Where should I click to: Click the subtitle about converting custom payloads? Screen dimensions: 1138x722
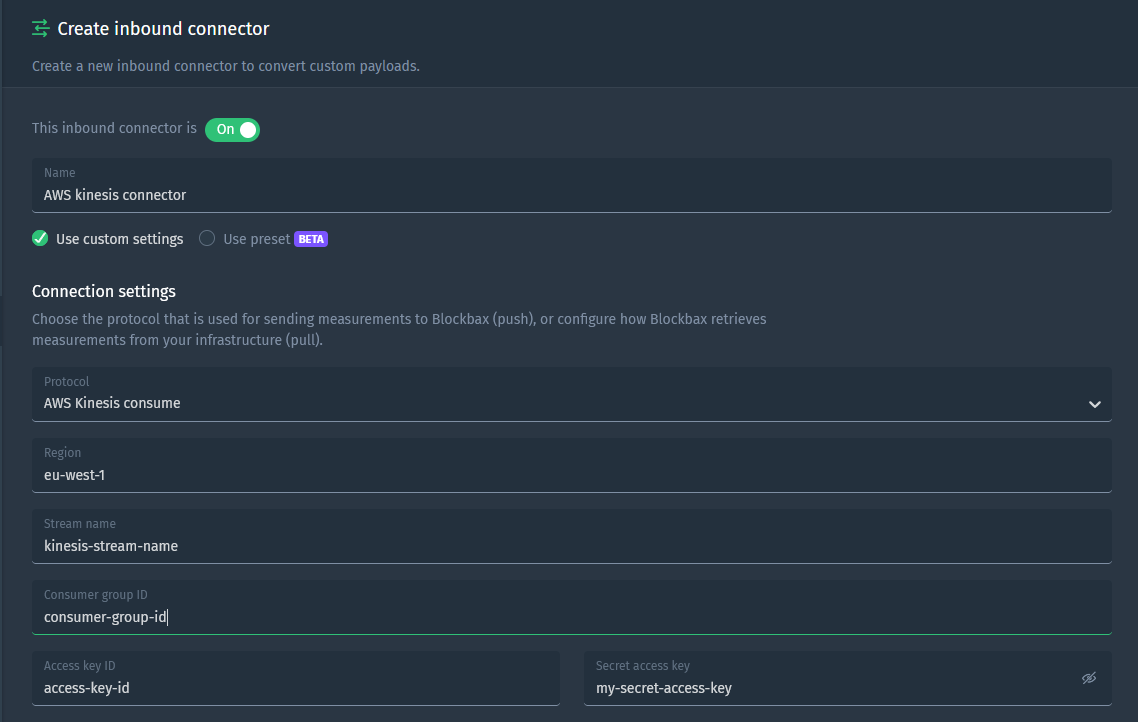click(x=226, y=66)
